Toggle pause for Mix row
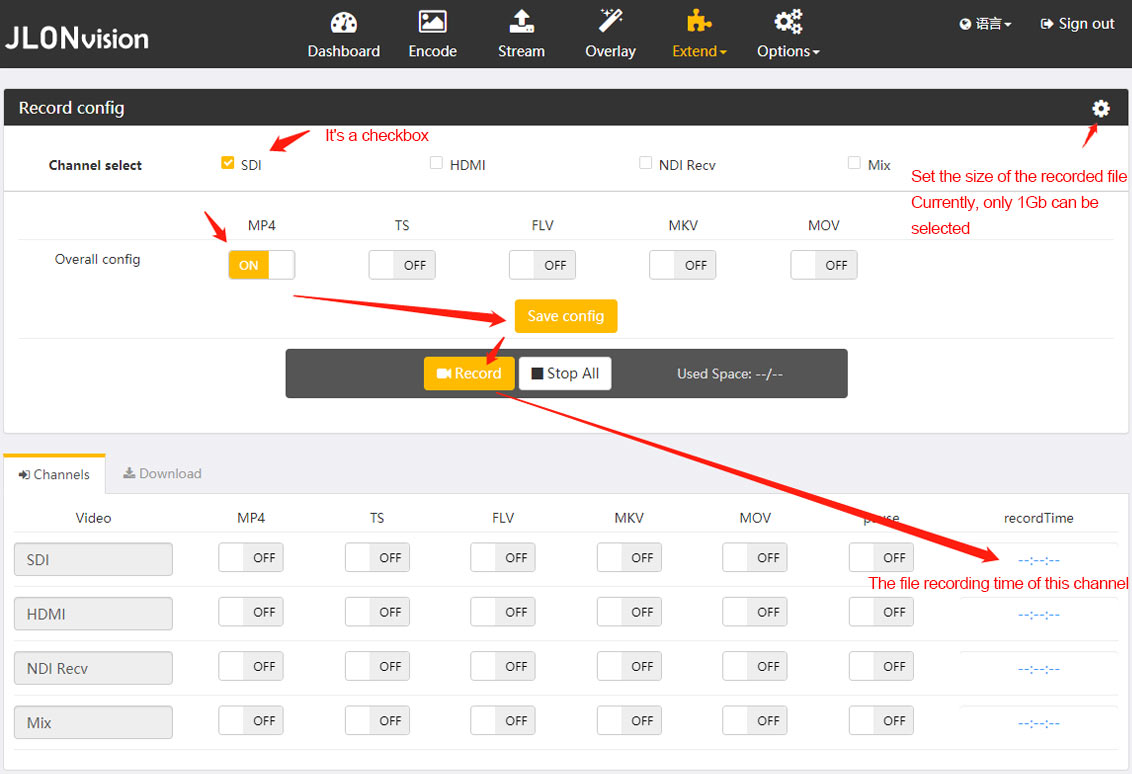The height and width of the screenshot is (774, 1132). (x=881, y=720)
